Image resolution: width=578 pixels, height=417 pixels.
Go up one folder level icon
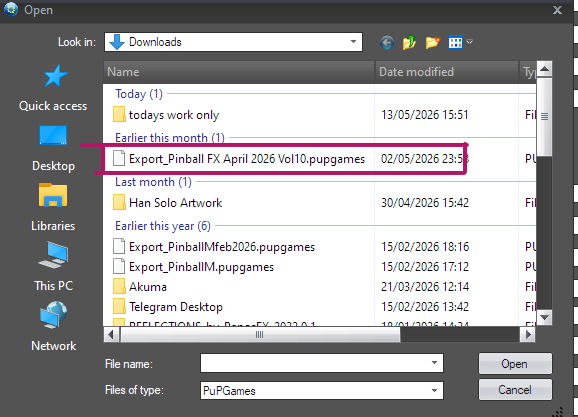pos(409,42)
